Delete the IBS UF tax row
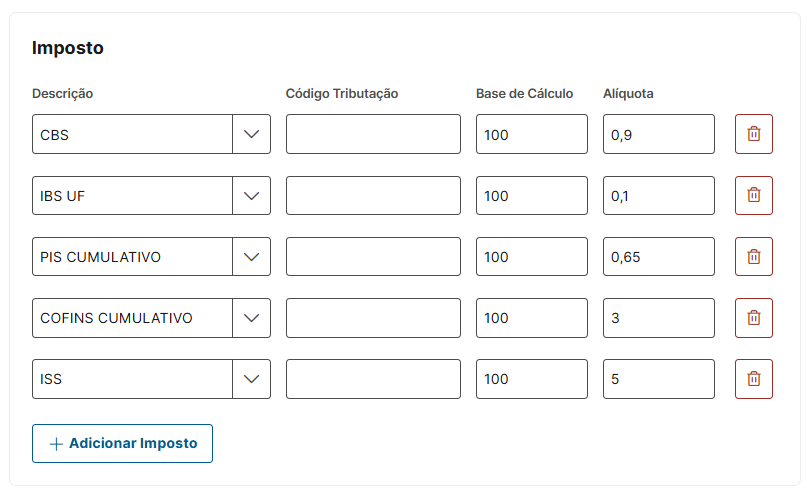The width and height of the screenshot is (807, 491). click(x=754, y=196)
